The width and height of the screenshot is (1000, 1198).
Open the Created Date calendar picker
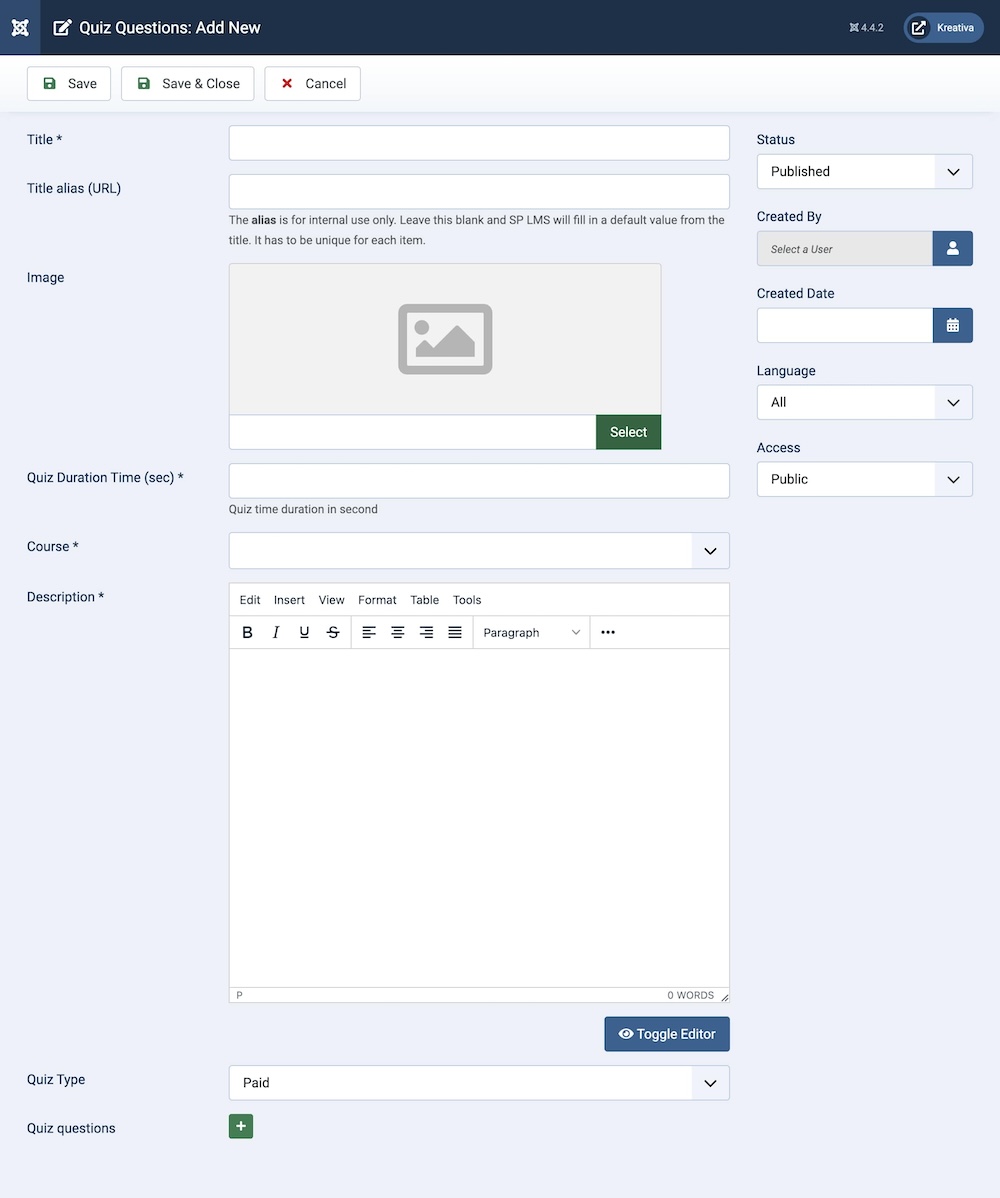(x=952, y=325)
